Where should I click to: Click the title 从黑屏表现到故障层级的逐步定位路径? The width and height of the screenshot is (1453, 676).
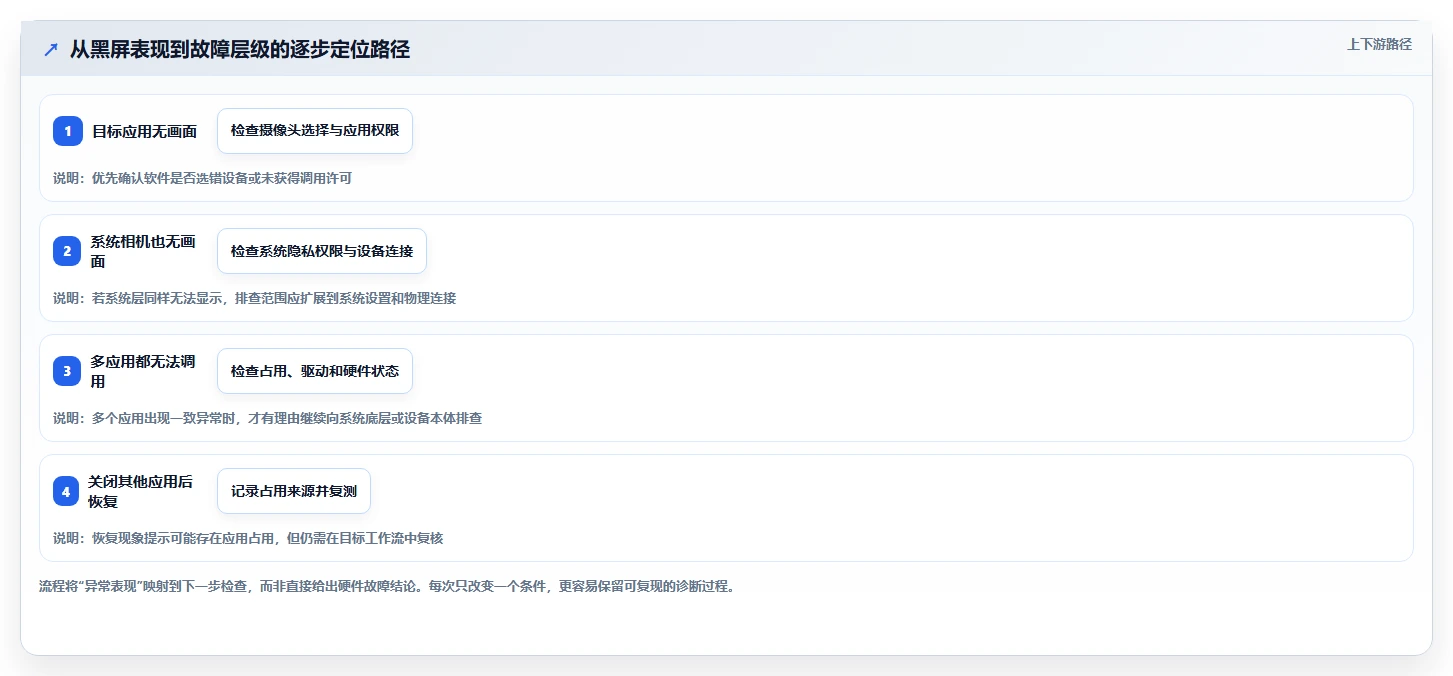[x=240, y=50]
